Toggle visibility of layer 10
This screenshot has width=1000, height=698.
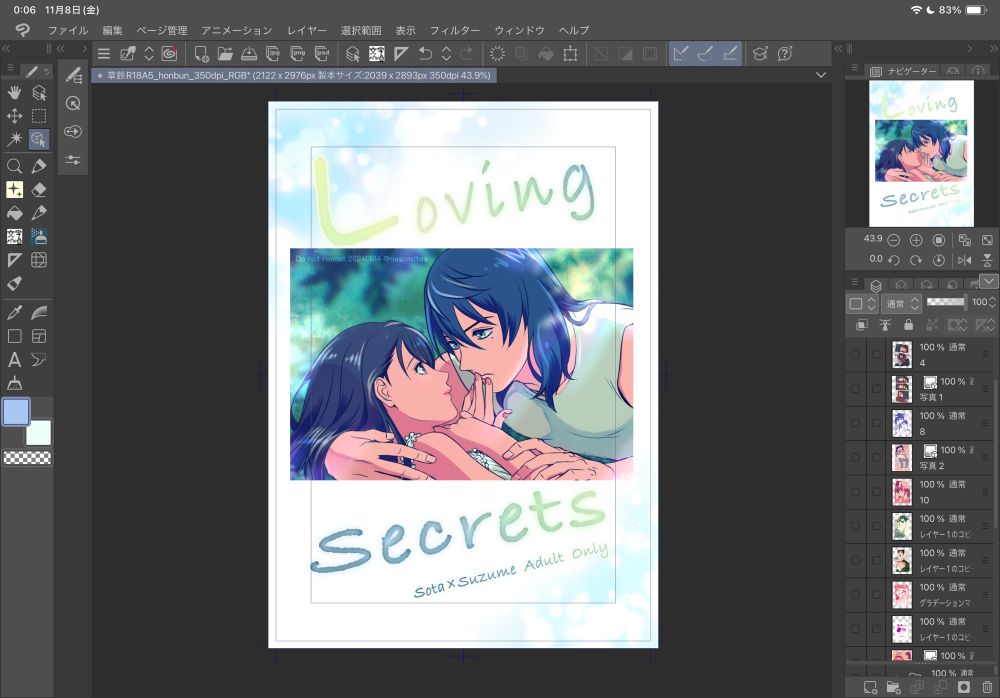pos(855,492)
